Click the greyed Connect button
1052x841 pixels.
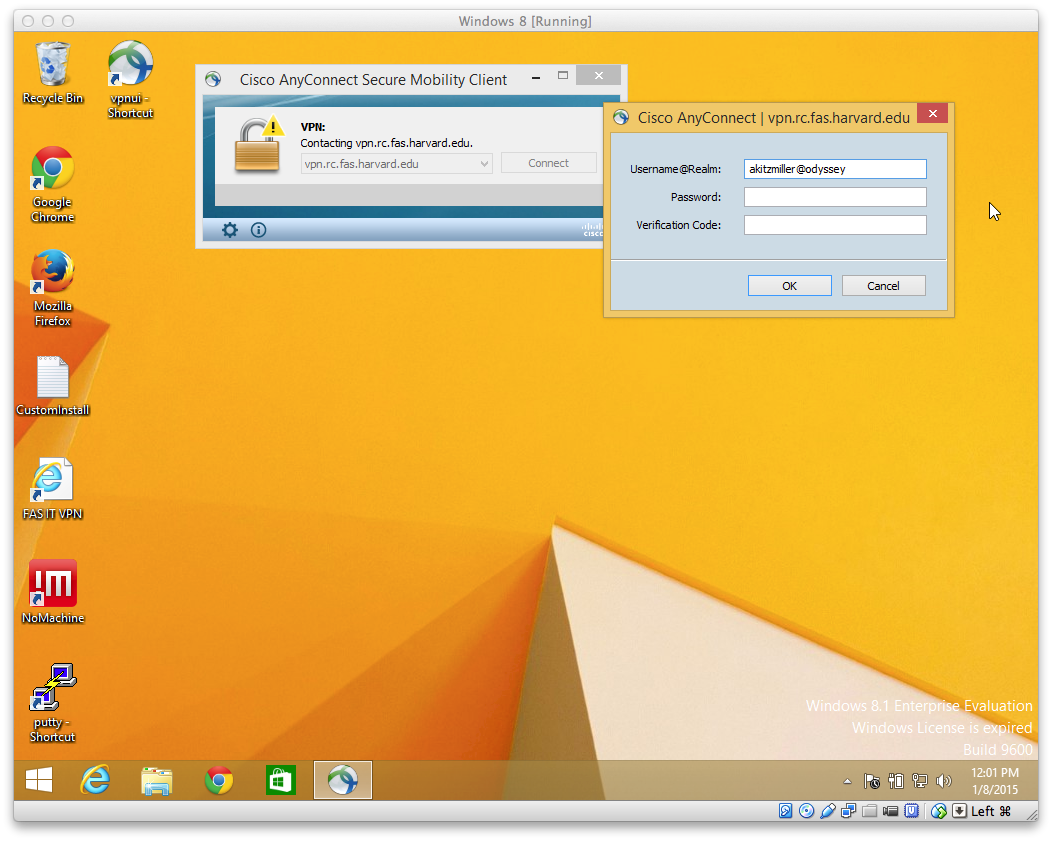click(x=548, y=163)
